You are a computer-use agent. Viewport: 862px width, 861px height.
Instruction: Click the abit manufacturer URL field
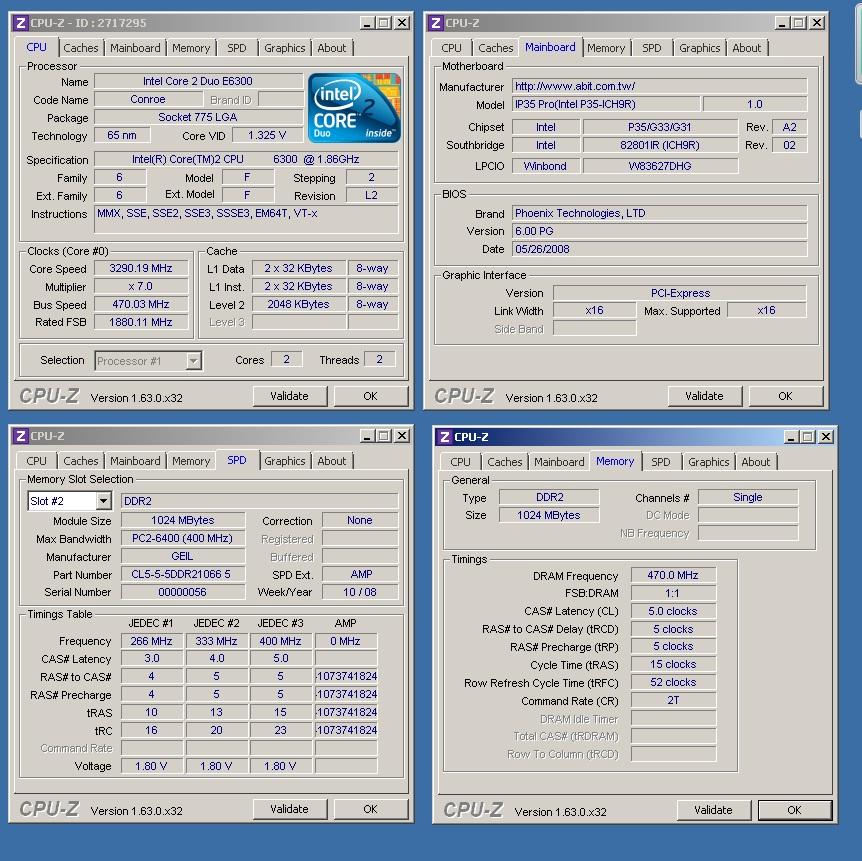660,86
